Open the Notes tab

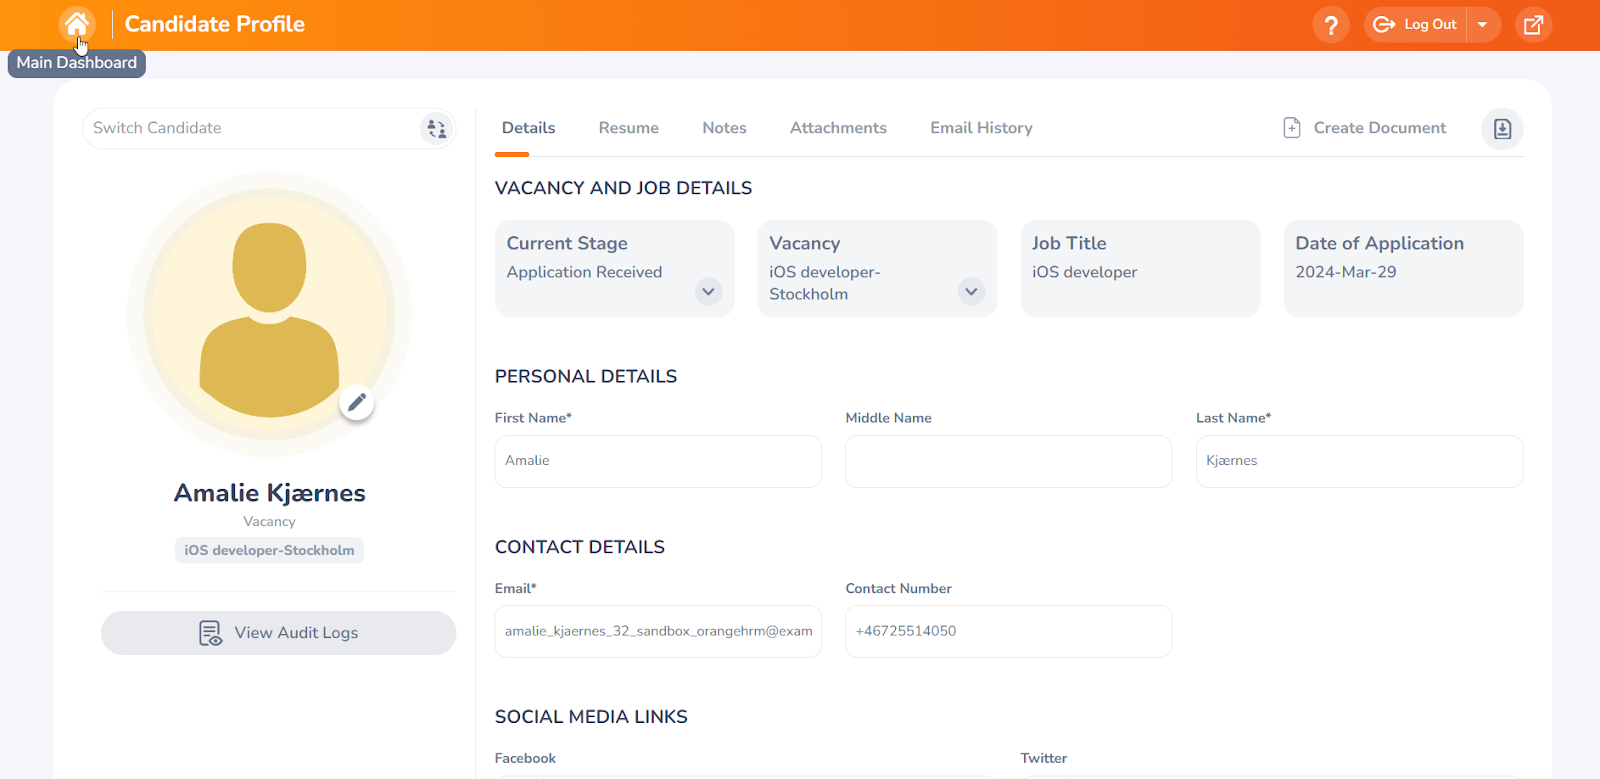coord(724,128)
